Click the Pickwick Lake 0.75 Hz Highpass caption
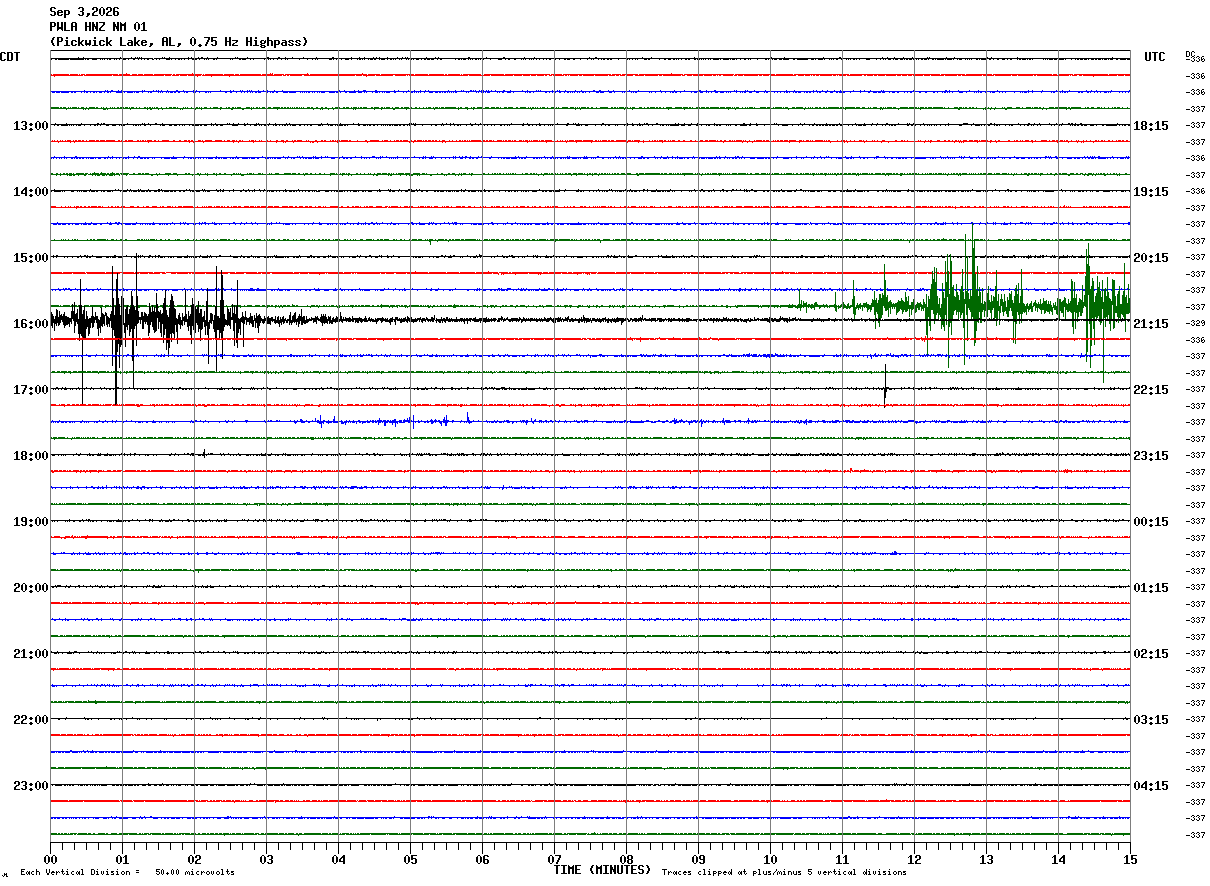1210x886 pixels. (x=179, y=42)
